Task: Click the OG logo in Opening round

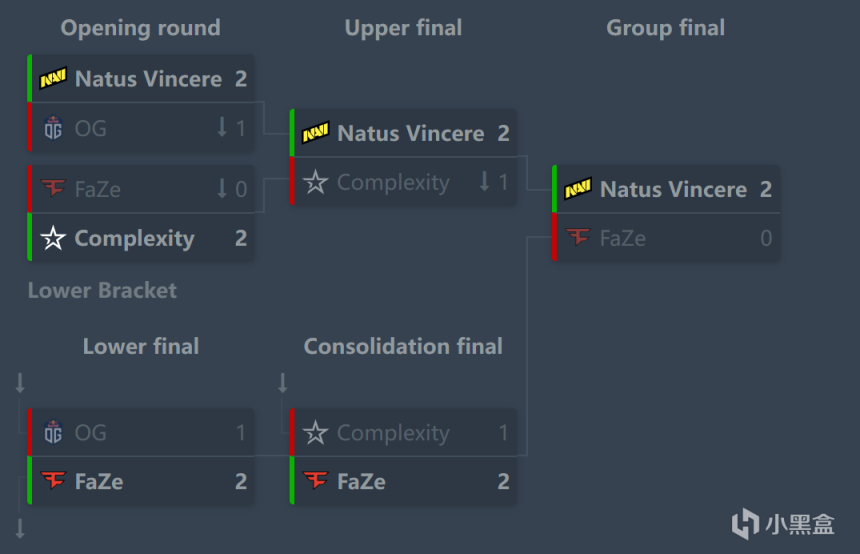Action: point(53,128)
